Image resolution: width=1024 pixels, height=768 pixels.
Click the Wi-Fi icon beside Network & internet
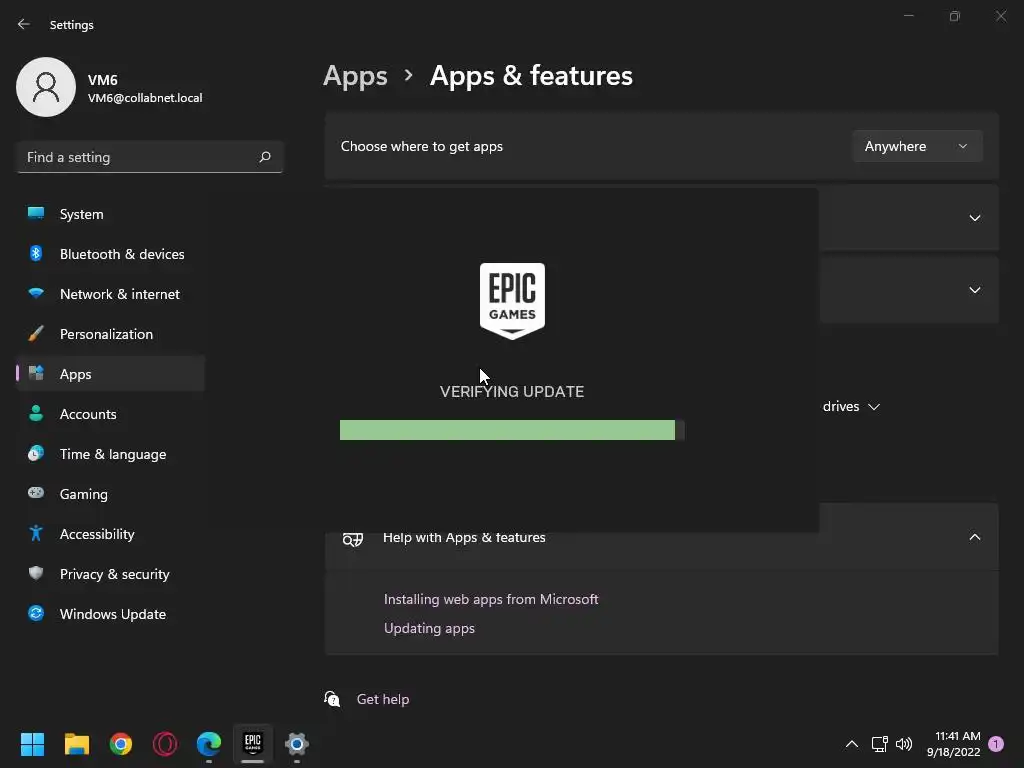36,293
